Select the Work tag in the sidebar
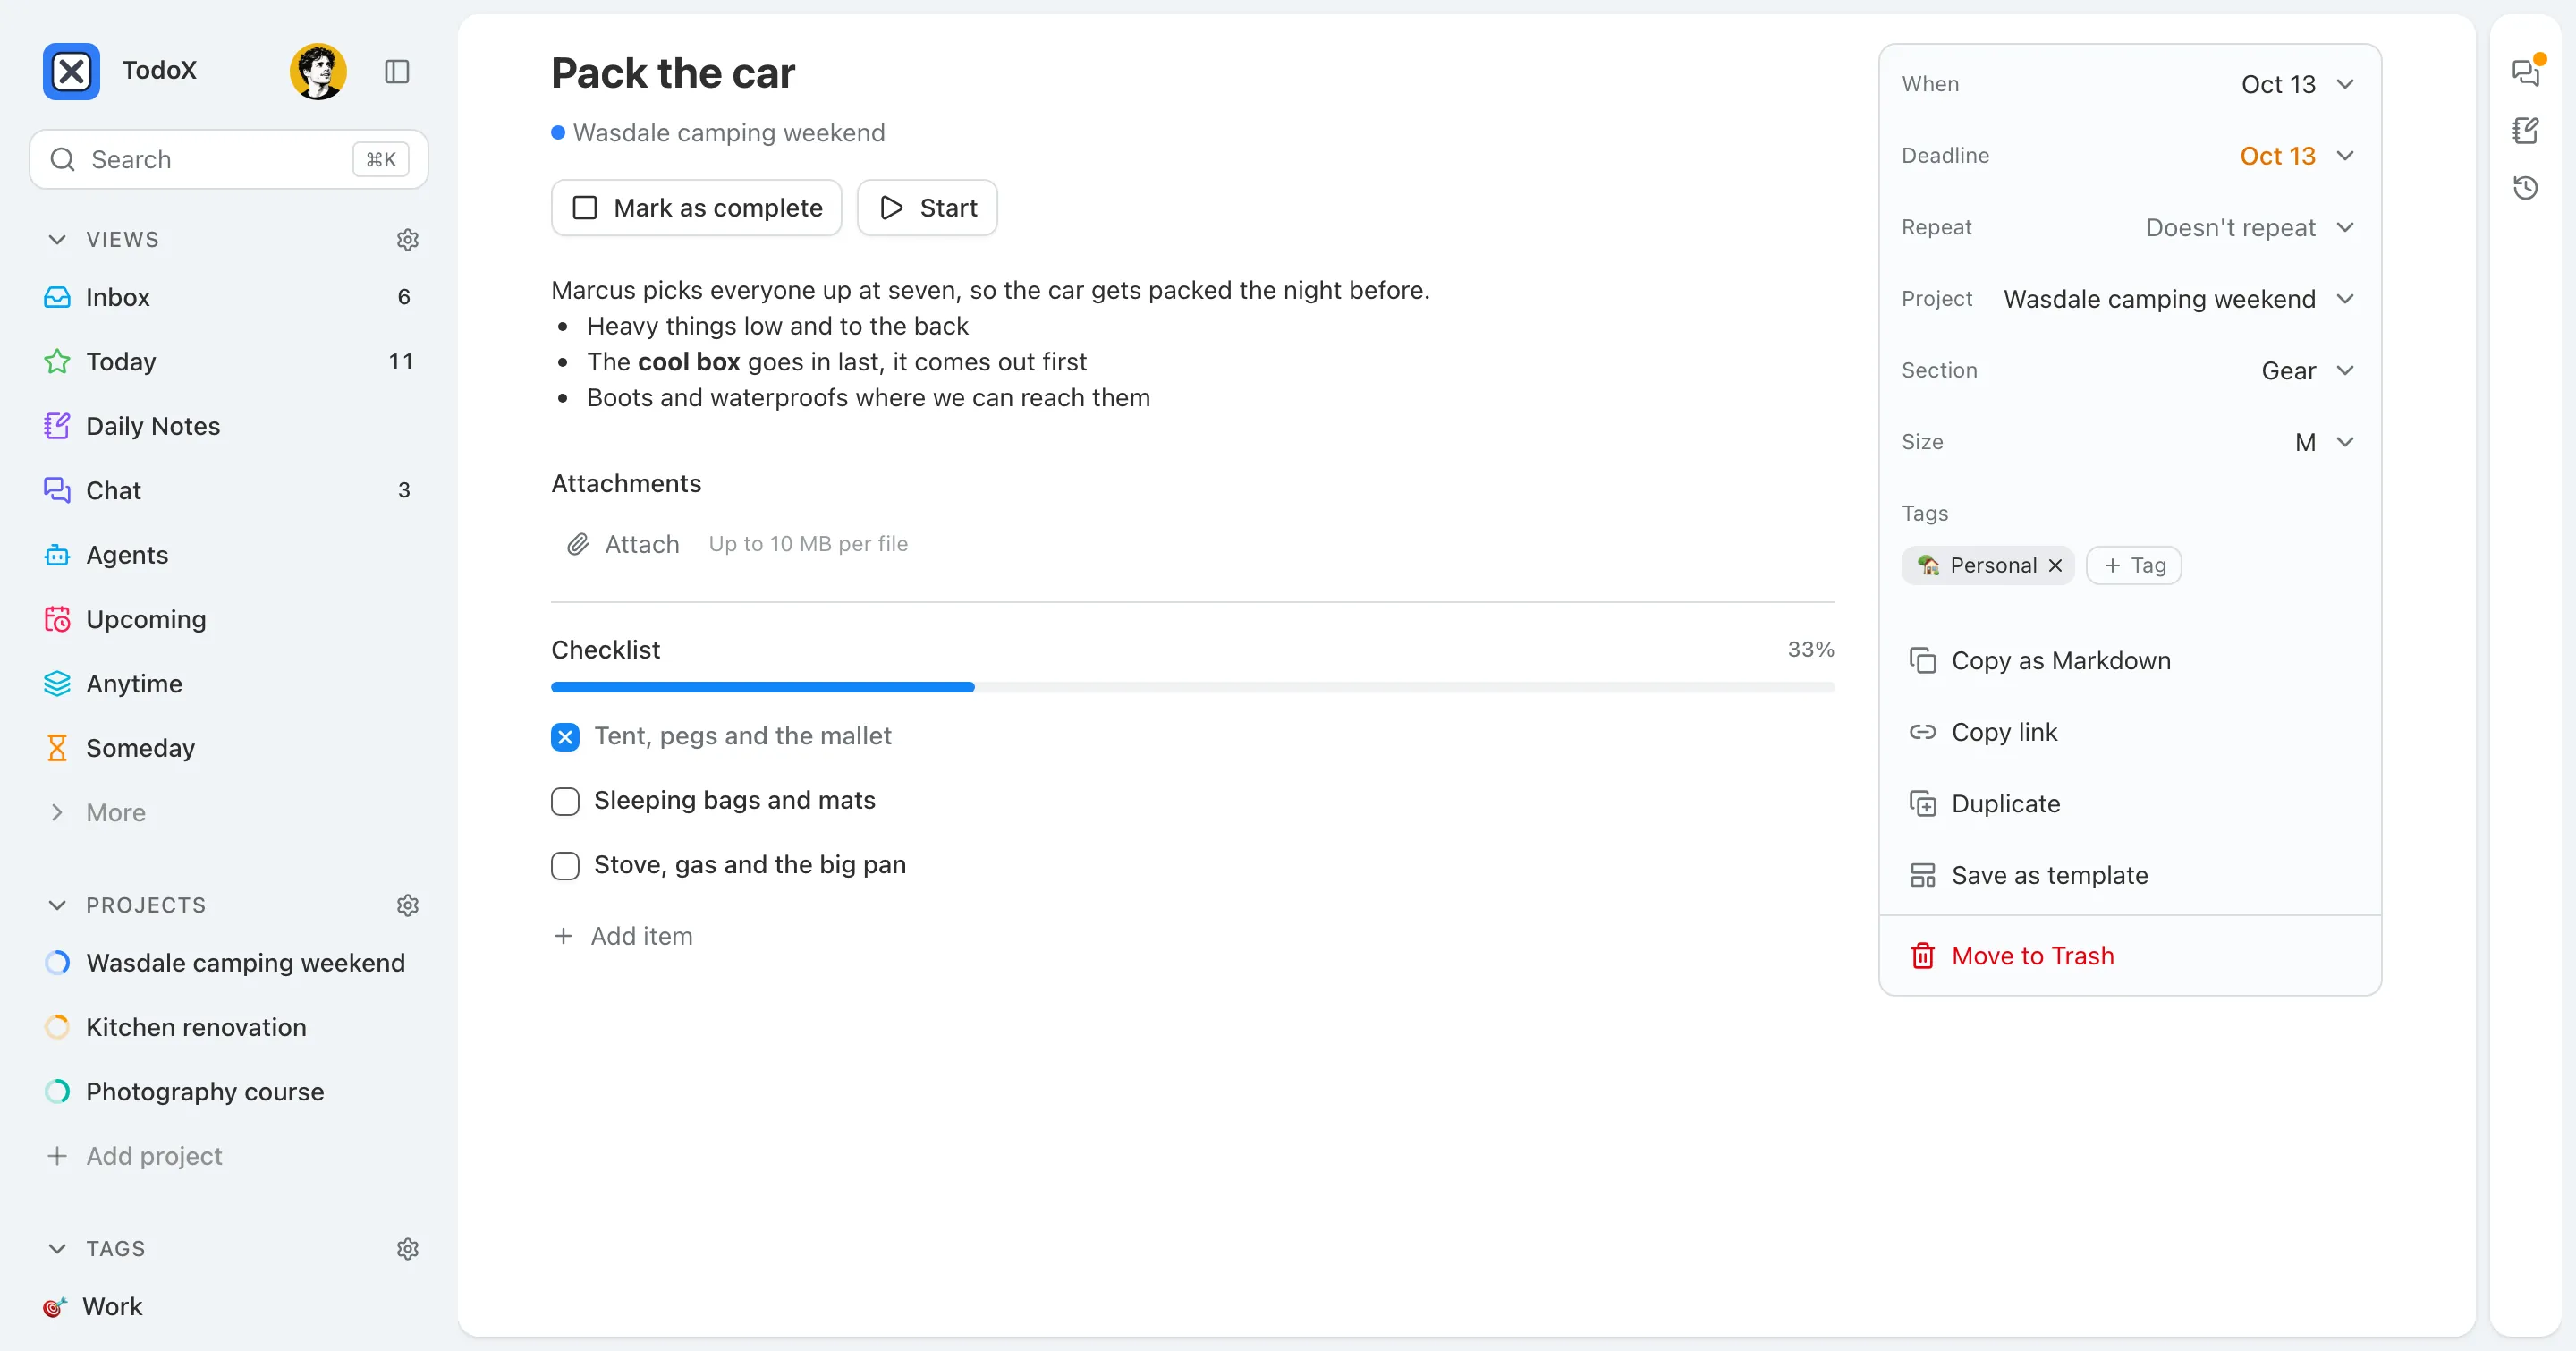 coord(229,1307)
